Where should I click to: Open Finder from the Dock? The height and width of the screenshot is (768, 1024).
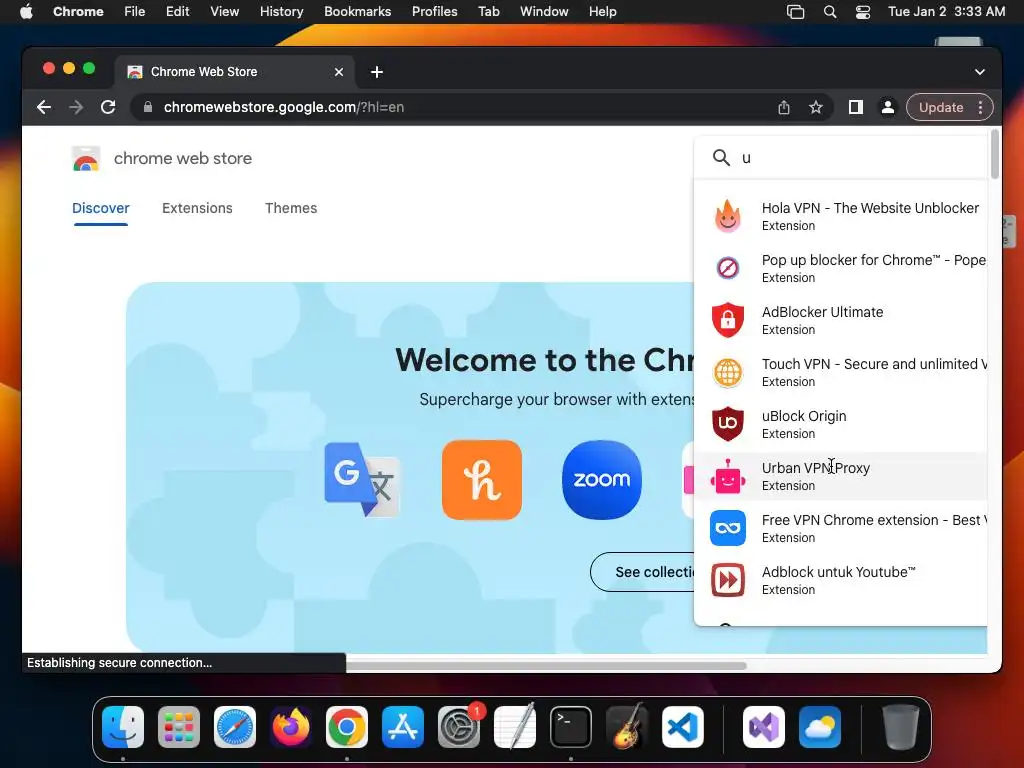(x=123, y=726)
